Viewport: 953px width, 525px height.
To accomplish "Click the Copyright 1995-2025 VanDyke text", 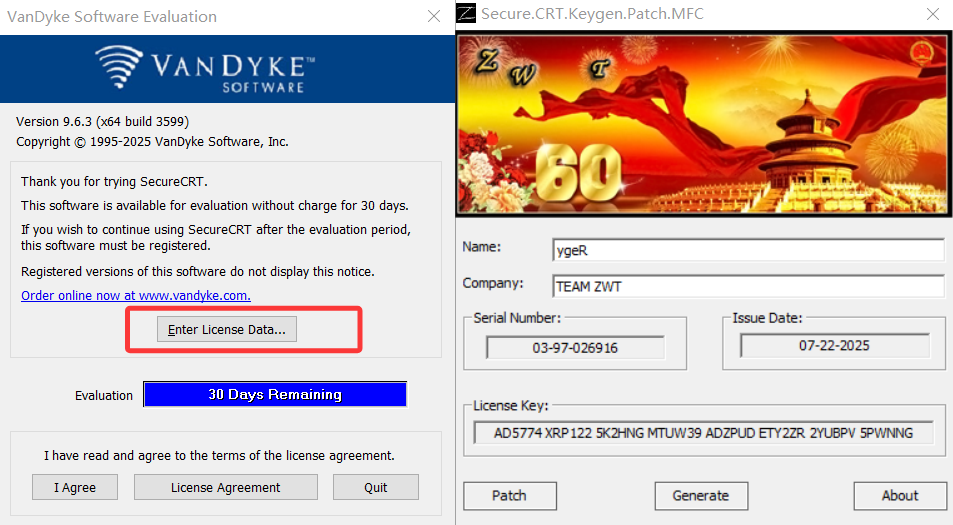I will click(x=152, y=142).
